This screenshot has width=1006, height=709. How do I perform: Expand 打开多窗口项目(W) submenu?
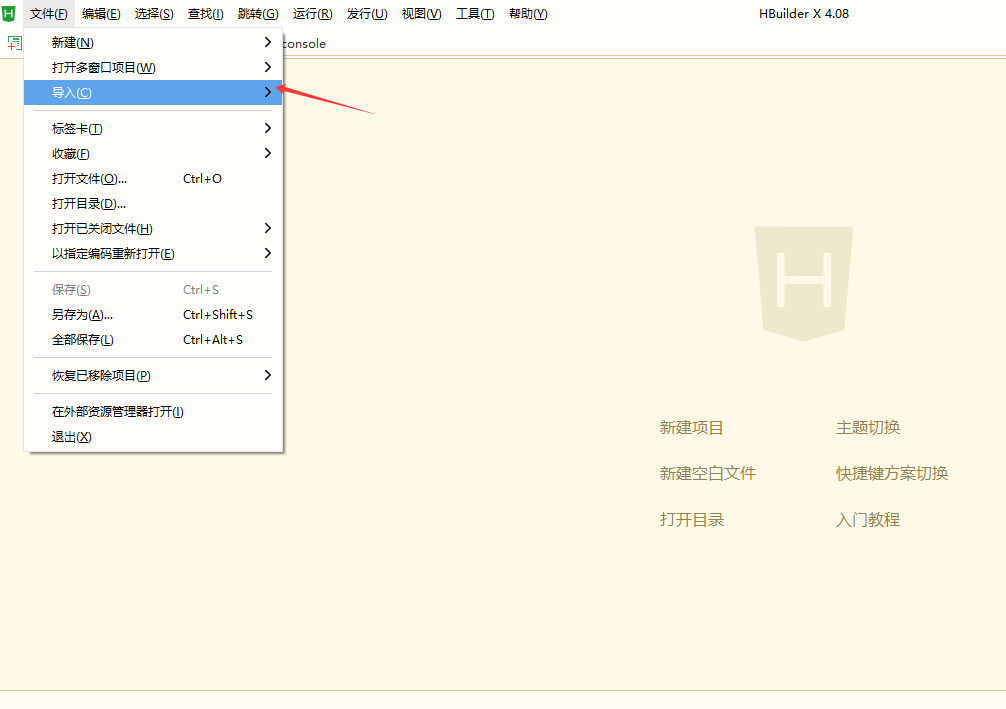pos(153,67)
